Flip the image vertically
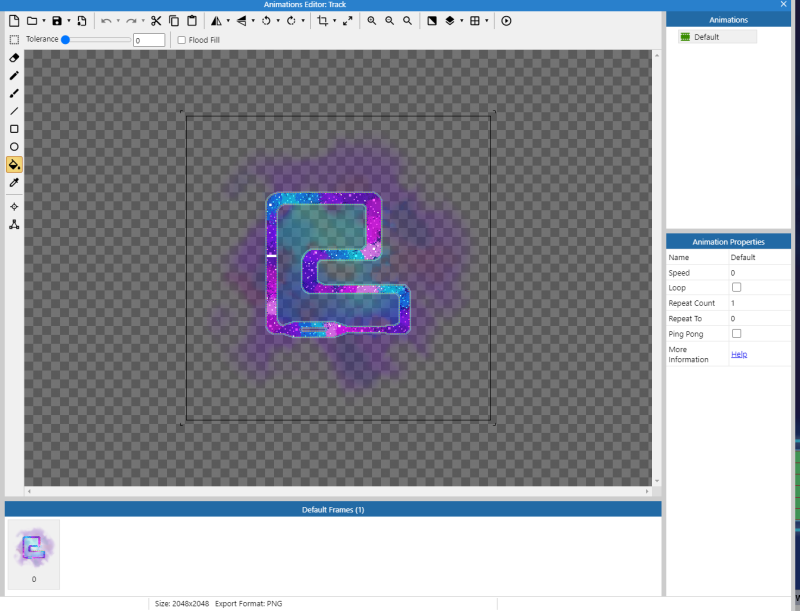 tap(241, 21)
